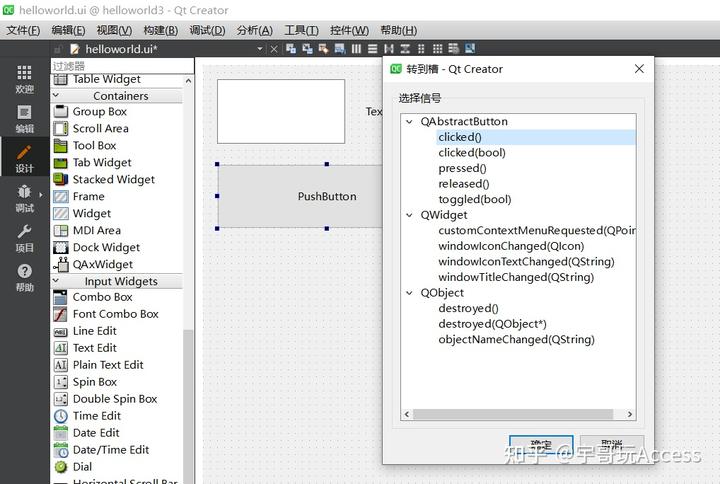Collapse the Containers widget category
720x484 pixels.
pyautogui.click(x=120, y=96)
